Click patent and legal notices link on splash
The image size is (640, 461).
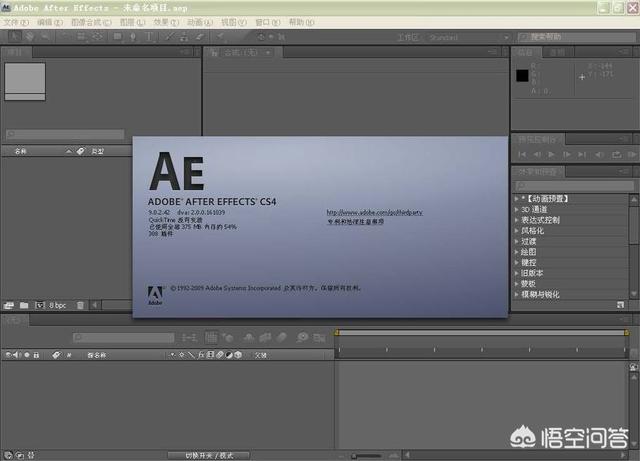(356, 222)
